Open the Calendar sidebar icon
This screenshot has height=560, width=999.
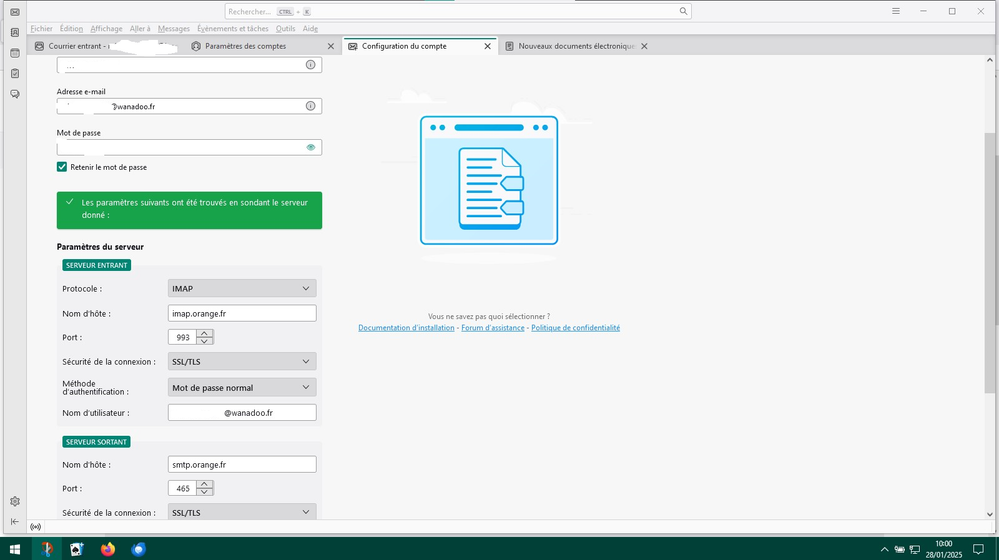click(x=15, y=53)
